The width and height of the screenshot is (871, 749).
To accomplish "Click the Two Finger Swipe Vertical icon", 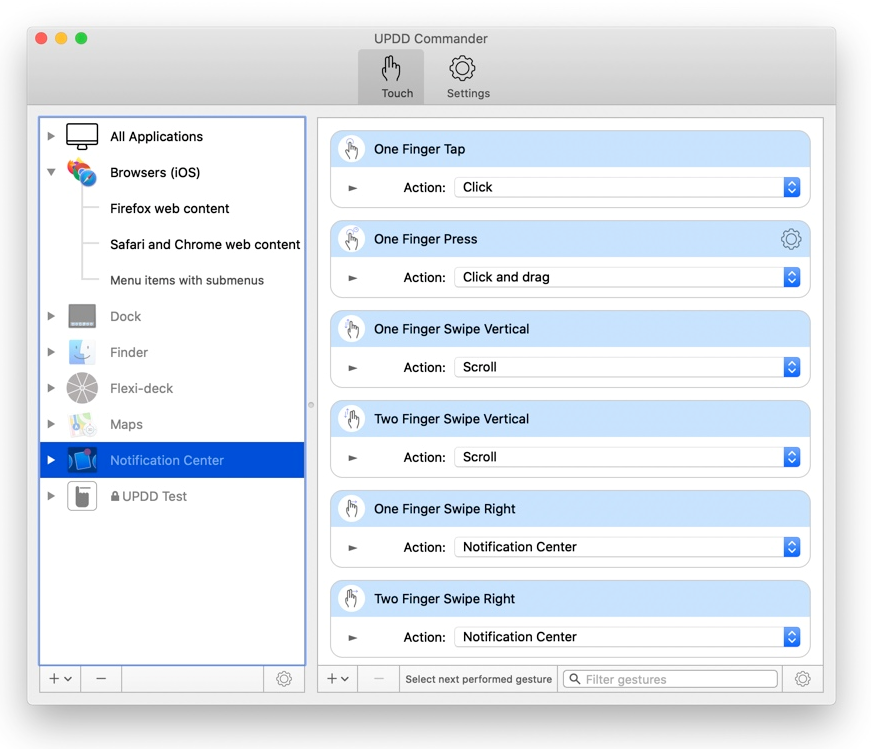I will click(352, 419).
